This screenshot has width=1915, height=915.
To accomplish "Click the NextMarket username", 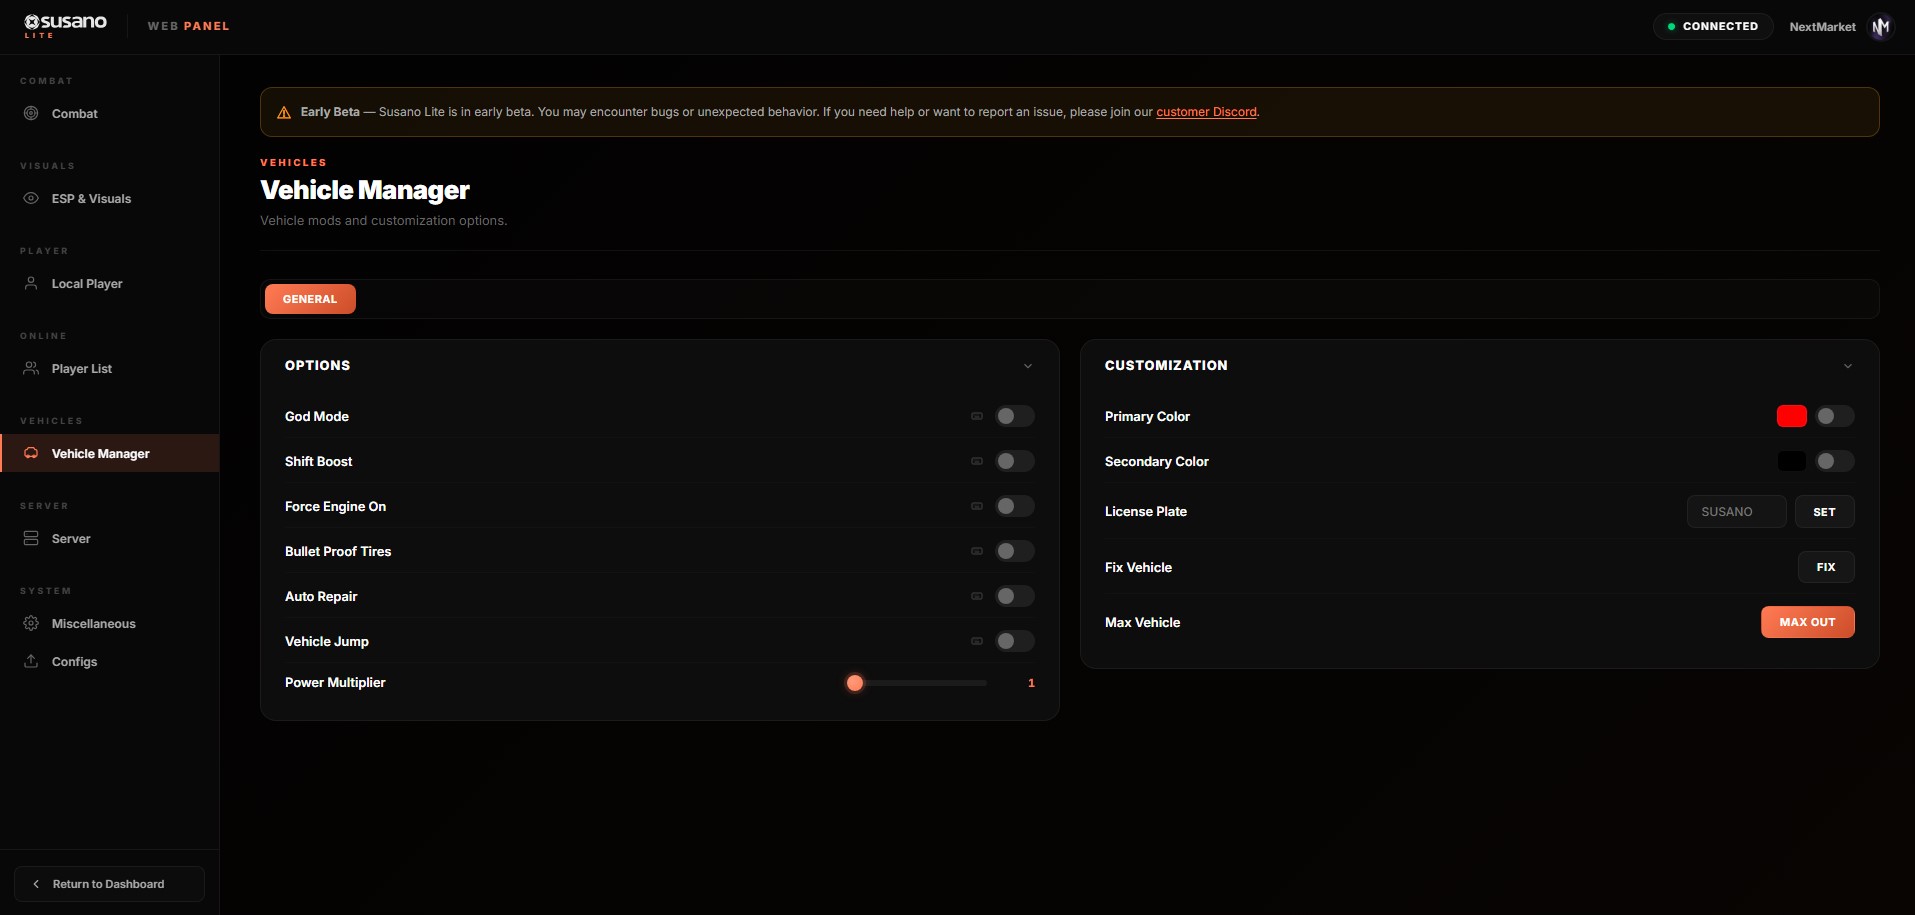I will point(1822,27).
